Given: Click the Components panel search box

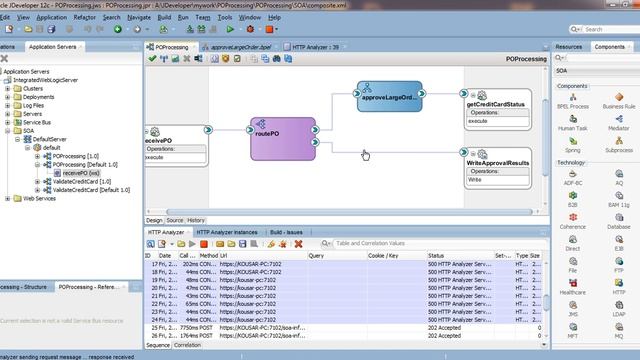Looking at the screenshot, I should pos(603,58).
